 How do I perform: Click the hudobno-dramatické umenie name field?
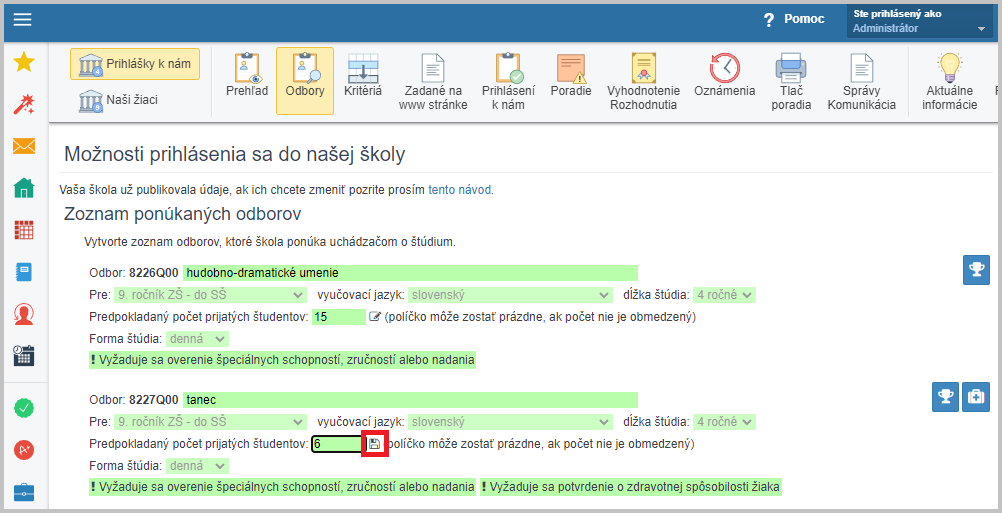pos(410,273)
